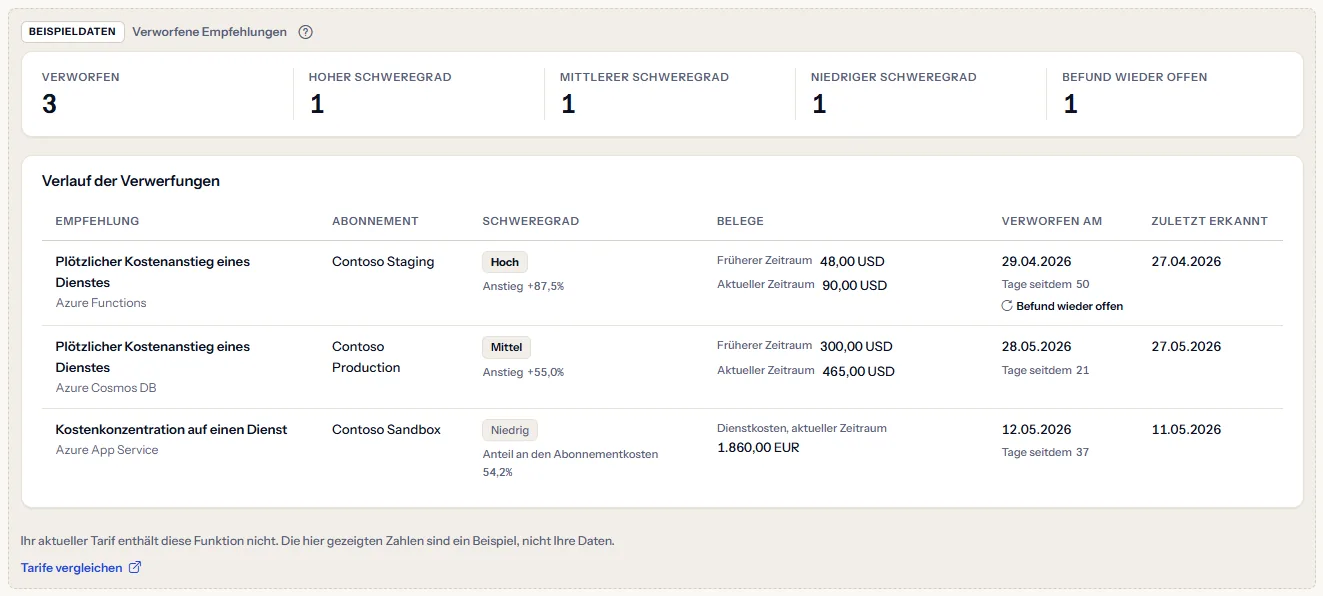Select the EMPFEHLUNG column header
This screenshot has width=1323, height=596.
point(97,221)
